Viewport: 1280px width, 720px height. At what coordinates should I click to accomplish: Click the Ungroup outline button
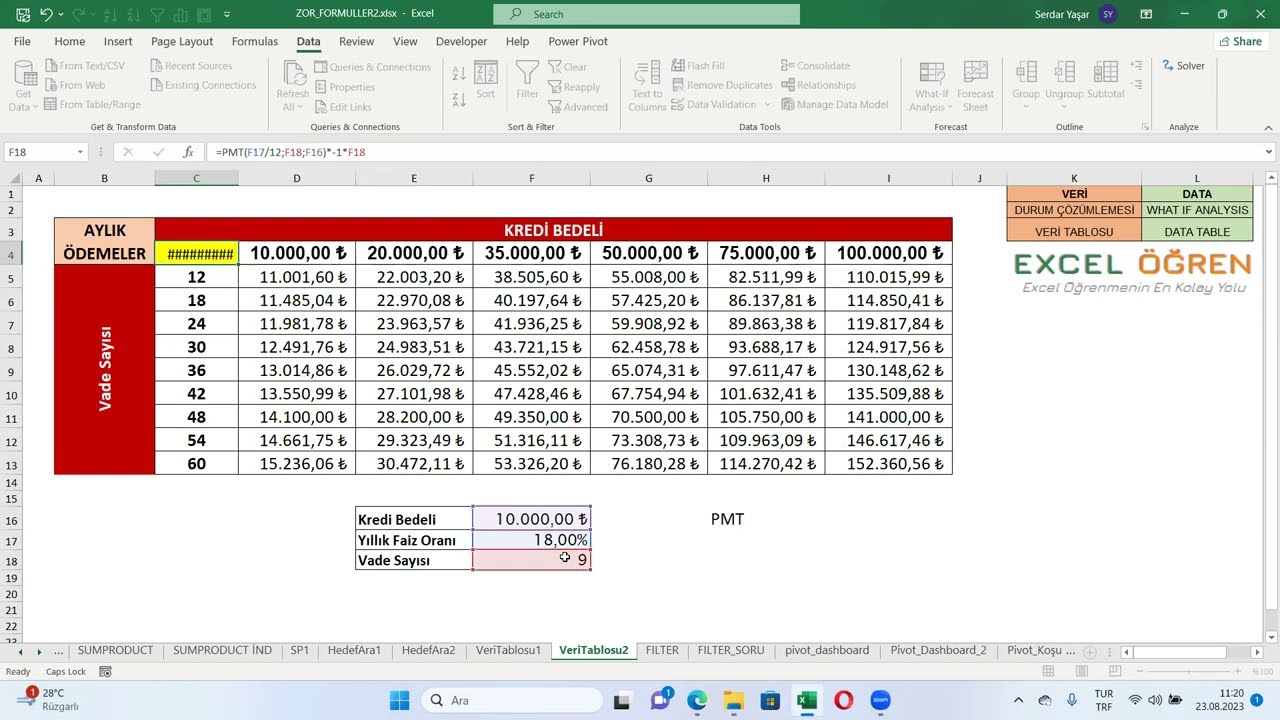pyautogui.click(x=1065, y=85)
